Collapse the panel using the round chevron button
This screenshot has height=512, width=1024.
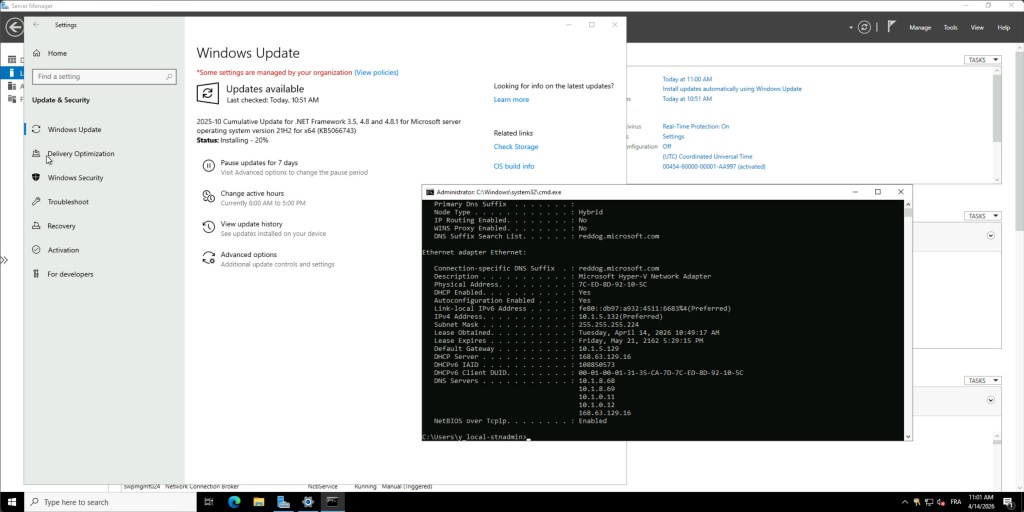point(991,236)
